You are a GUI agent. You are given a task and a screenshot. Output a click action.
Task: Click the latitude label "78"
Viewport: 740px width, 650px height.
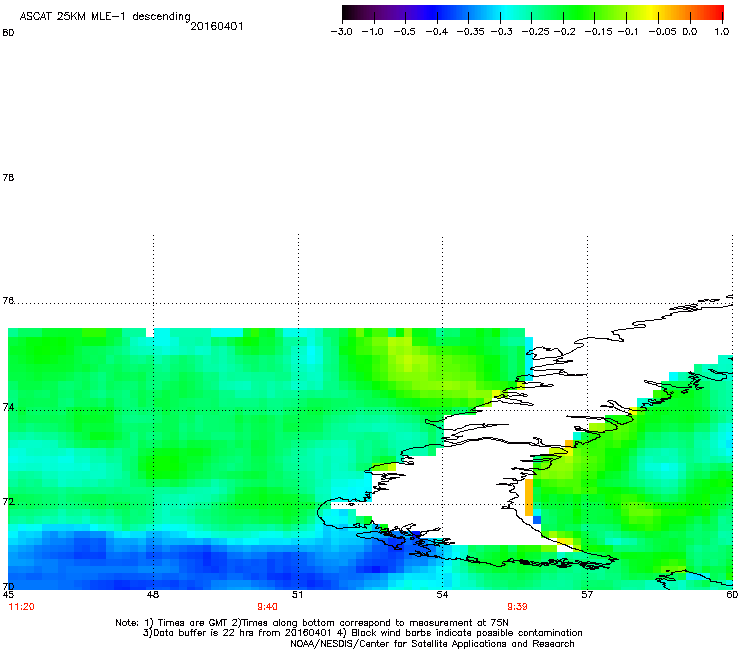[x=8, y=177]
